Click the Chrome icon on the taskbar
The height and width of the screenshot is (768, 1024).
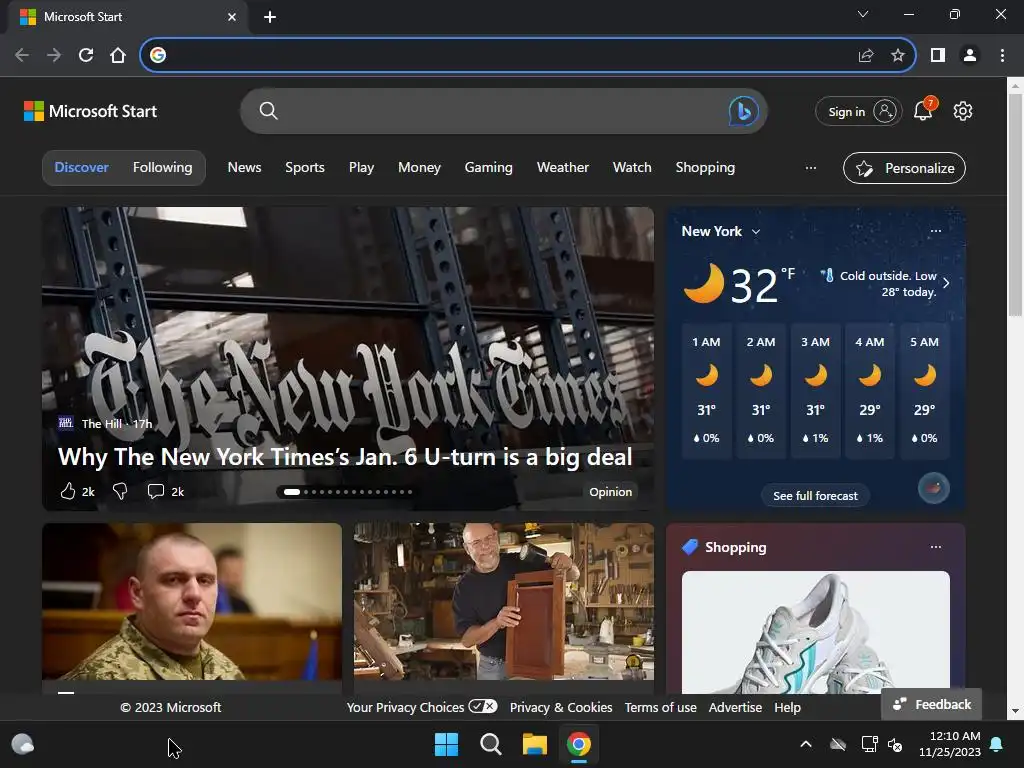(x=579, y=744)
